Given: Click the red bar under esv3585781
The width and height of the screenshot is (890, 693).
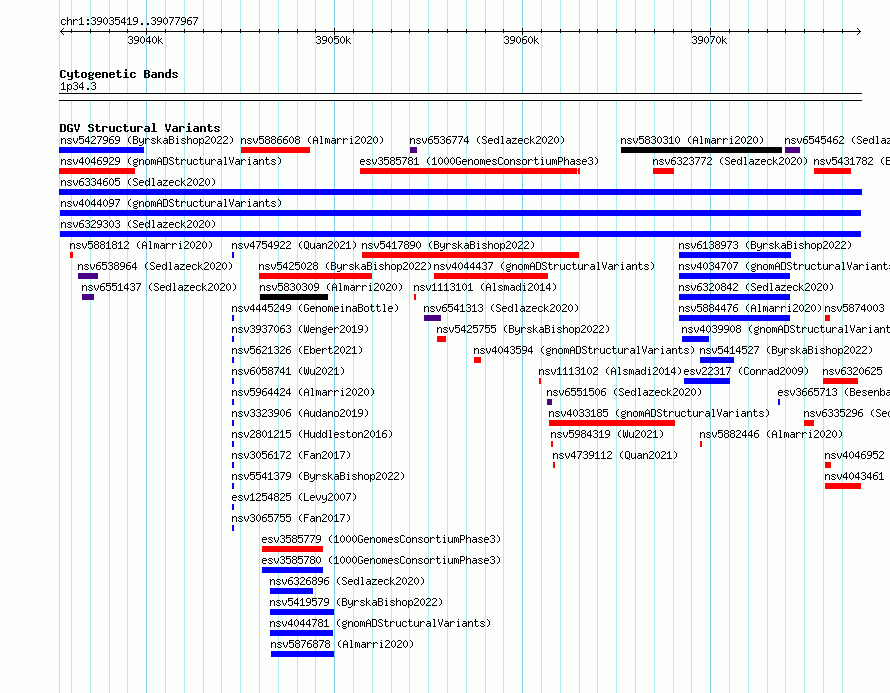Looking at the screenshot, I should click(470, 171).
